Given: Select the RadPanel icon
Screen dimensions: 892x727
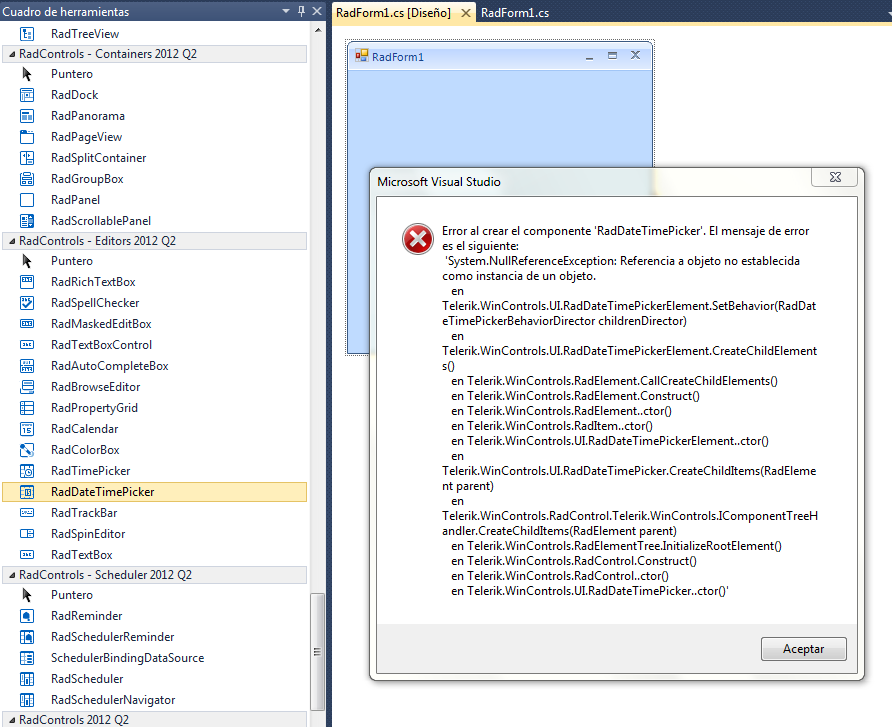Looking at the screenshot, I should (x=27, y=200).
